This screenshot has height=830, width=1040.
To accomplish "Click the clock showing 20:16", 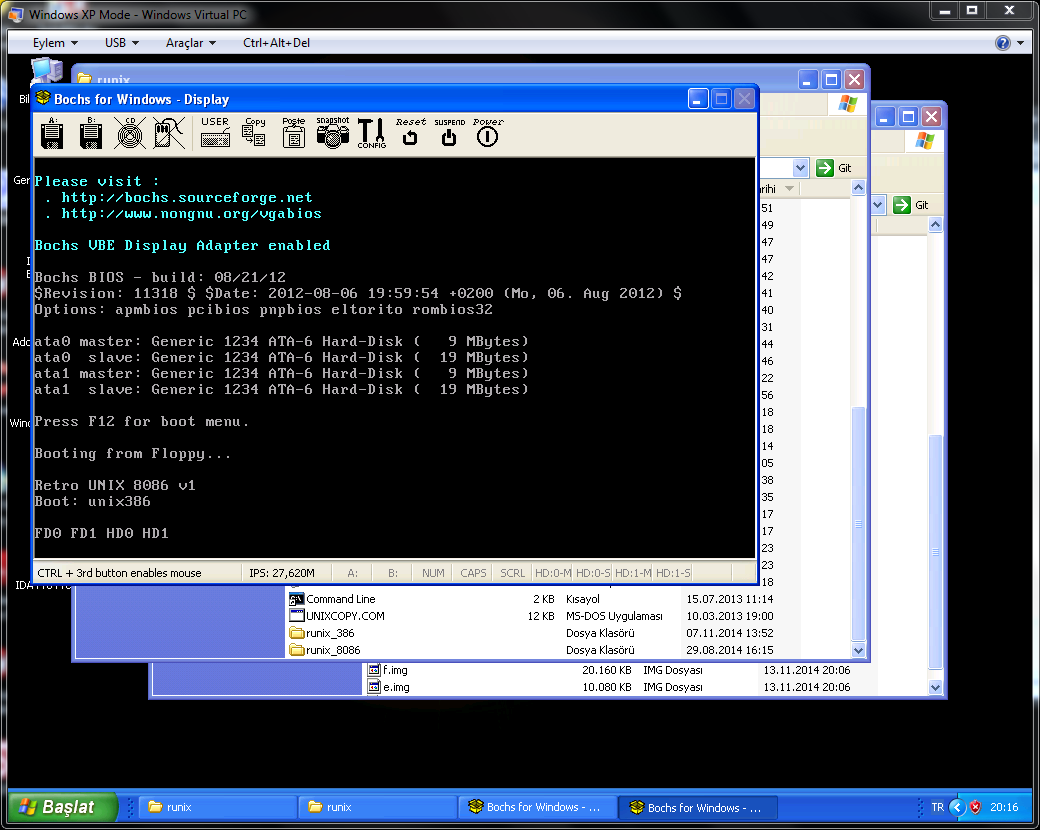I will pyautogui.click(x=1004, y=807).
